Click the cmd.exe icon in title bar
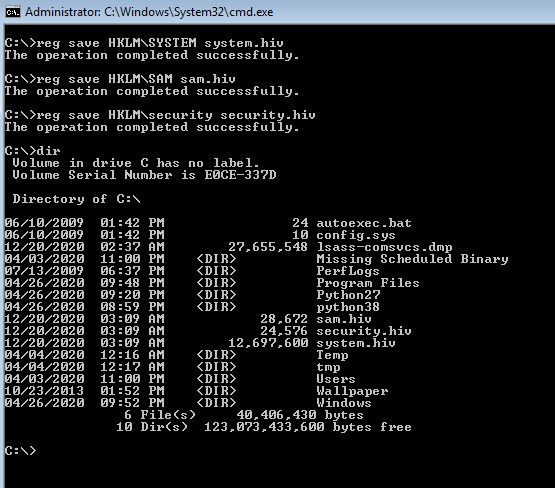 pyautogui.click(x=13, y=12)
